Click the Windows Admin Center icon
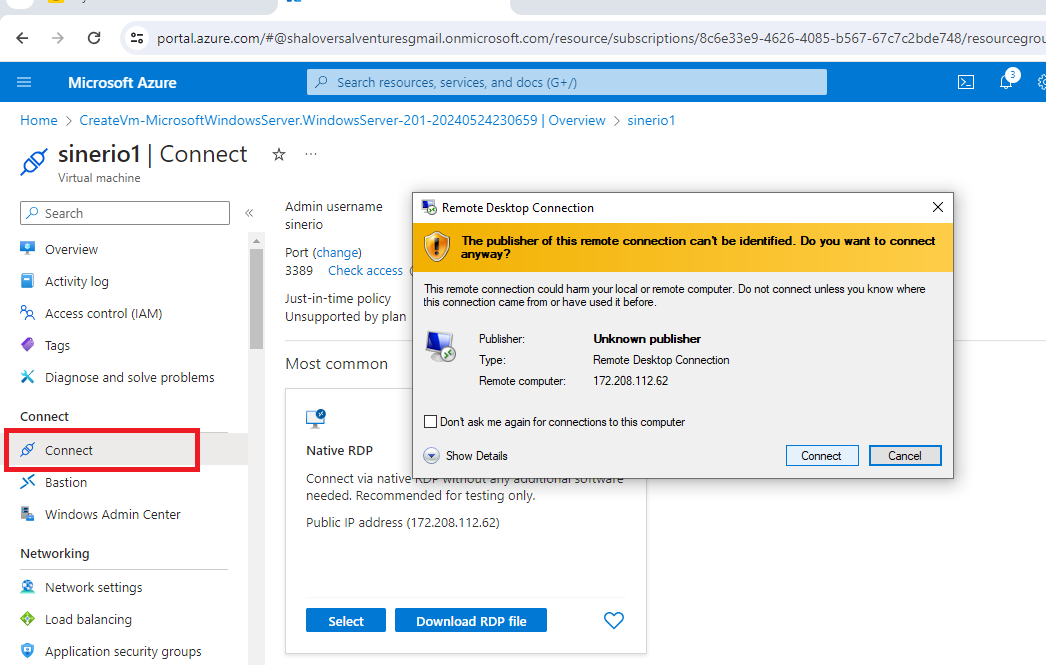Screen dimensions: 1046x665 (27, 514)
